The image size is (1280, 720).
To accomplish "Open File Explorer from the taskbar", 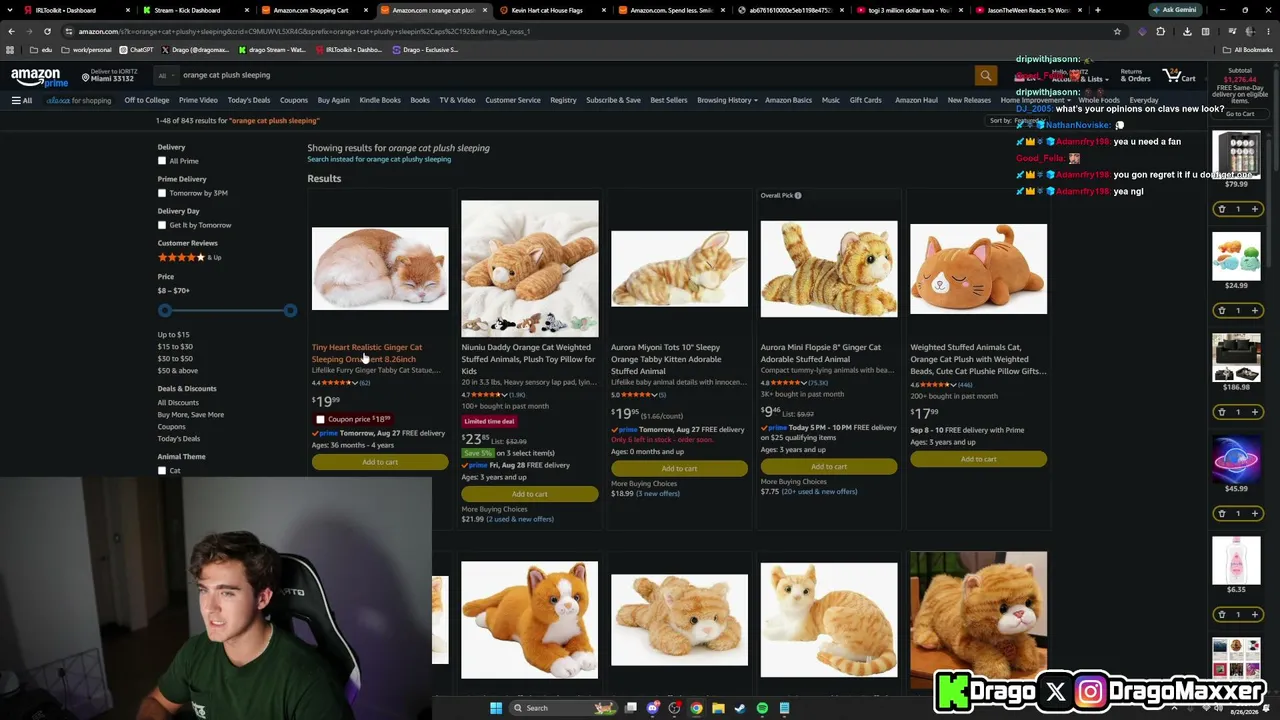I will pos(718,708).
